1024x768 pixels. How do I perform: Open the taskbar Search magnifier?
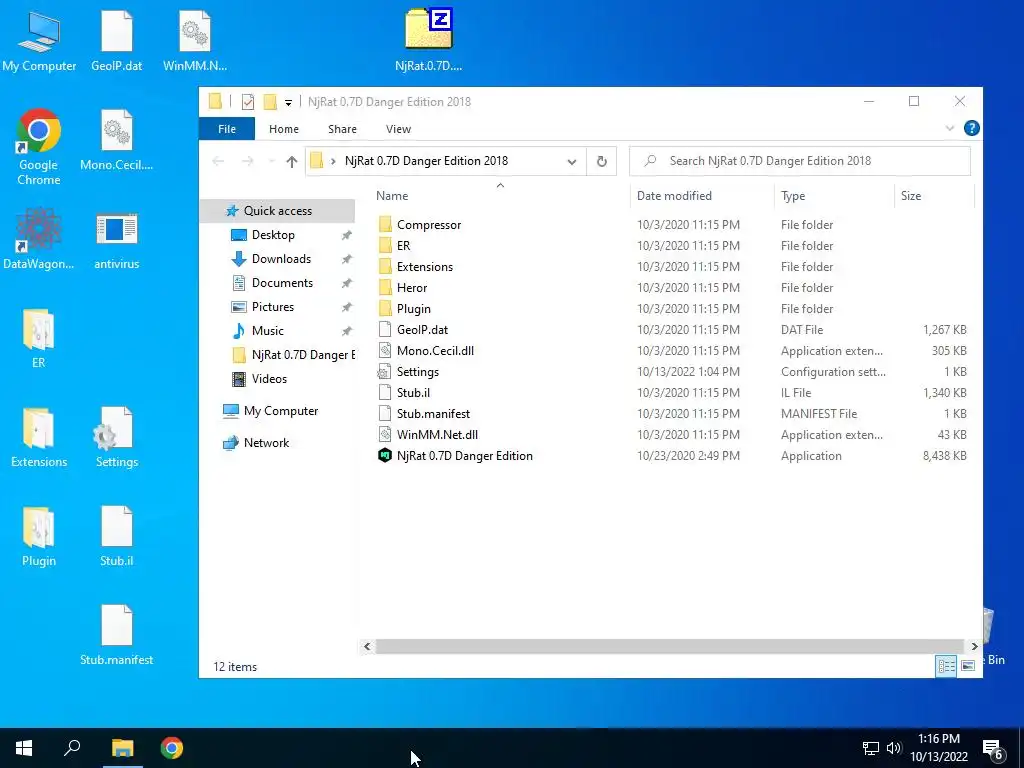[72, 748]
